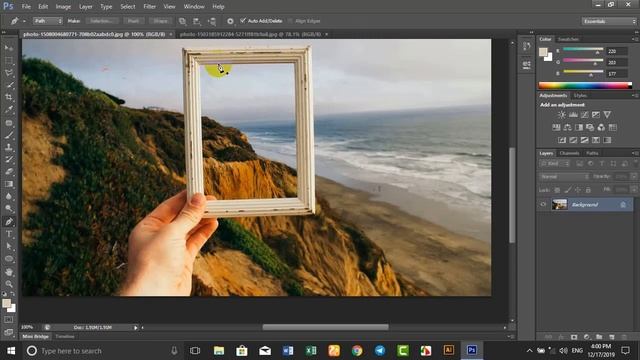Toggle Auto Add/Delete checkbox

coord(243,20)
